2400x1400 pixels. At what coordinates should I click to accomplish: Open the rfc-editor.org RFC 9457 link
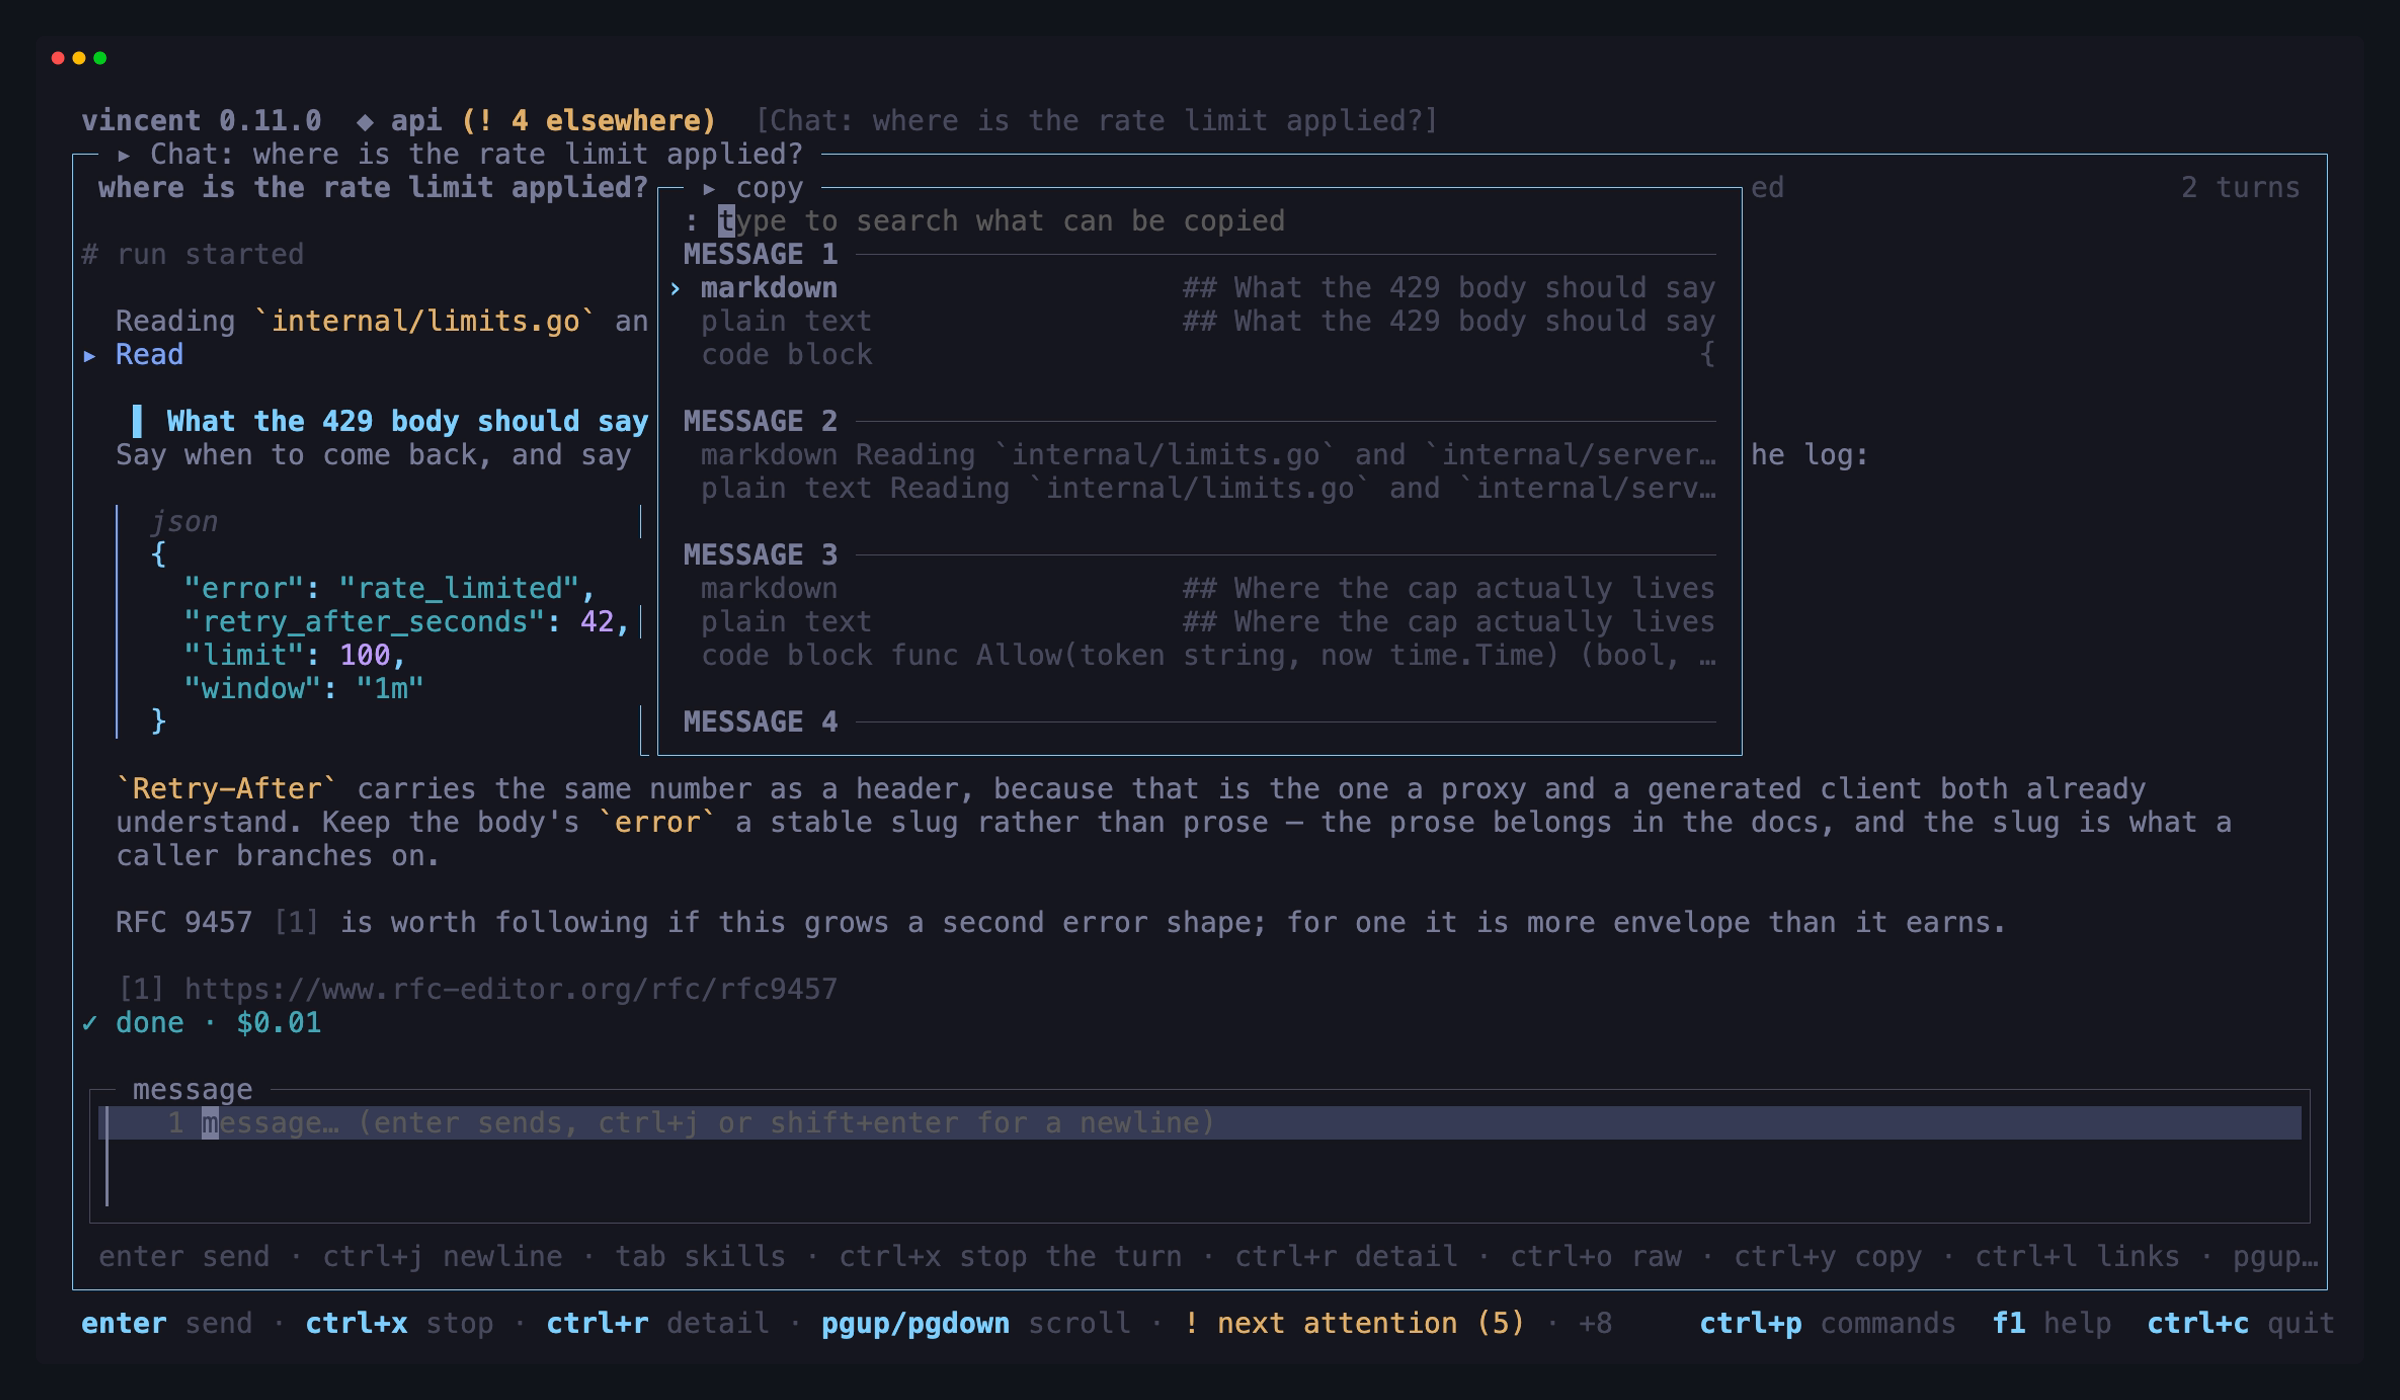click(510, 989)
